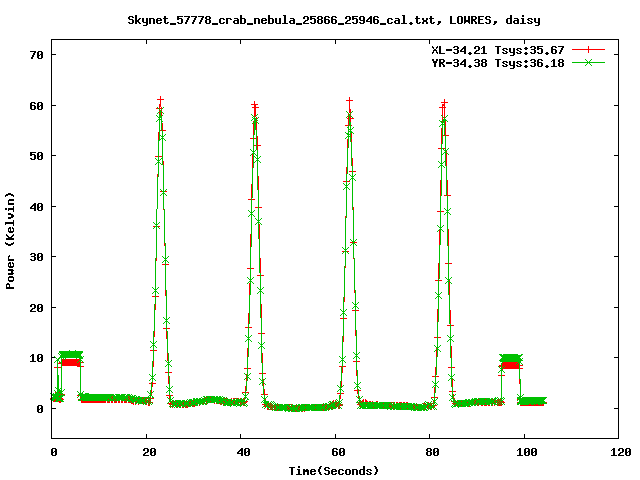Click the green YR legend line sample
640x480 pixels.
coord(588,62)
